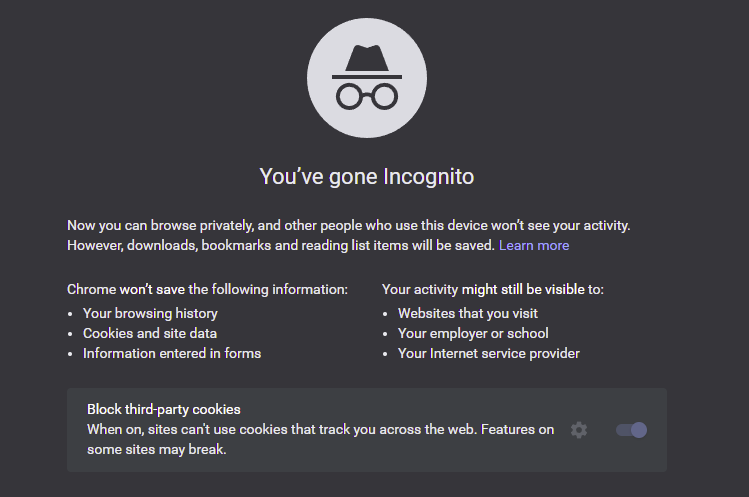Image resolution: width=749 pixels, height=497 pixels.
Task: Click the "You've gone Incognito" heading
Action: click(367, 176)
